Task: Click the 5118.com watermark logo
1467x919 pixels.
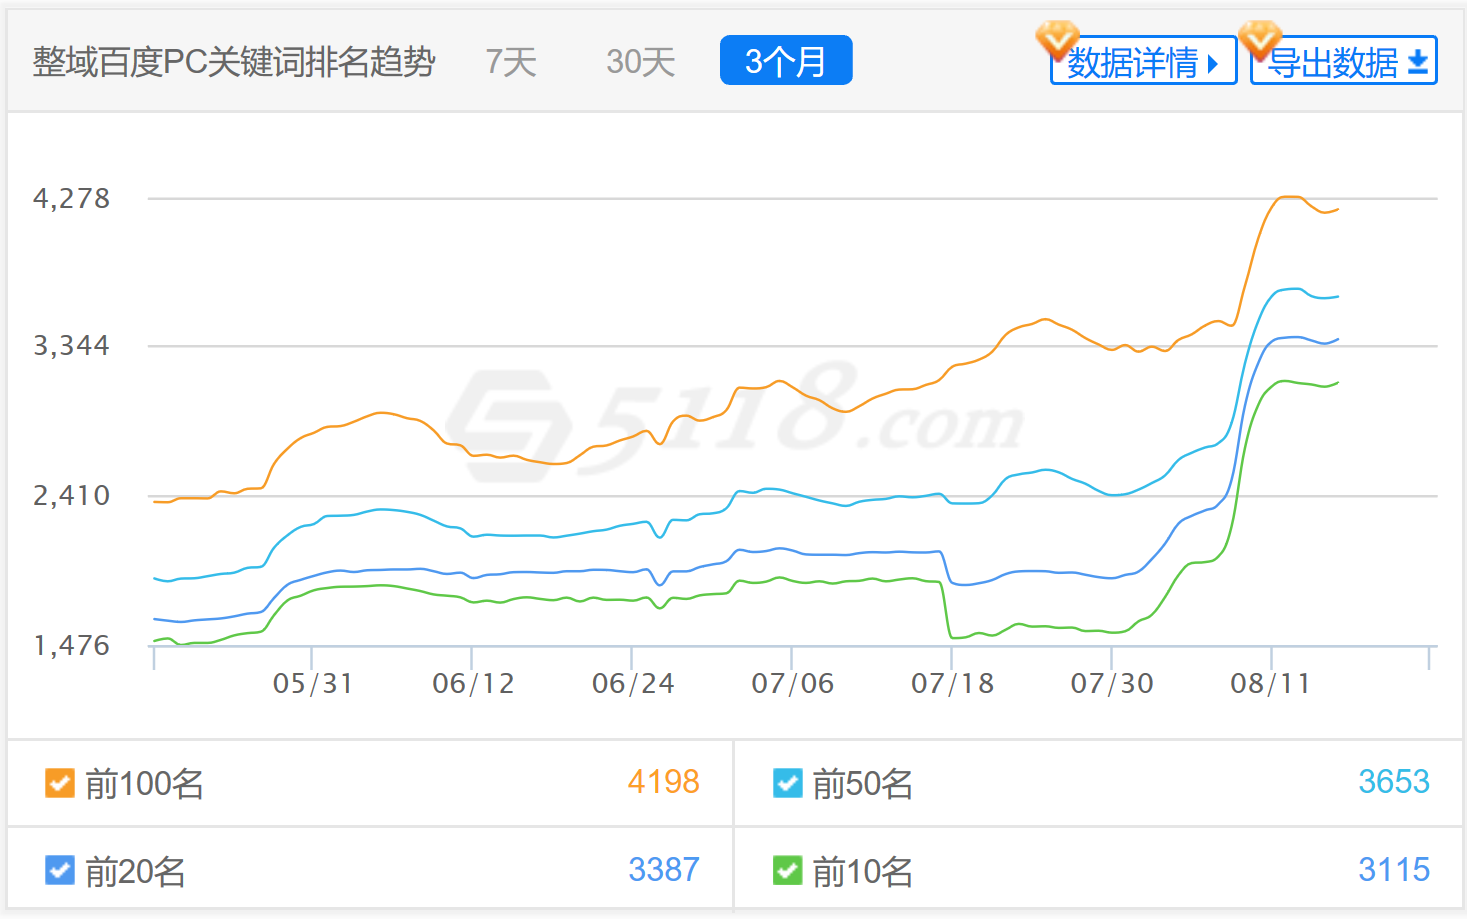Action: pyautogui.click(x=735, y=420)
